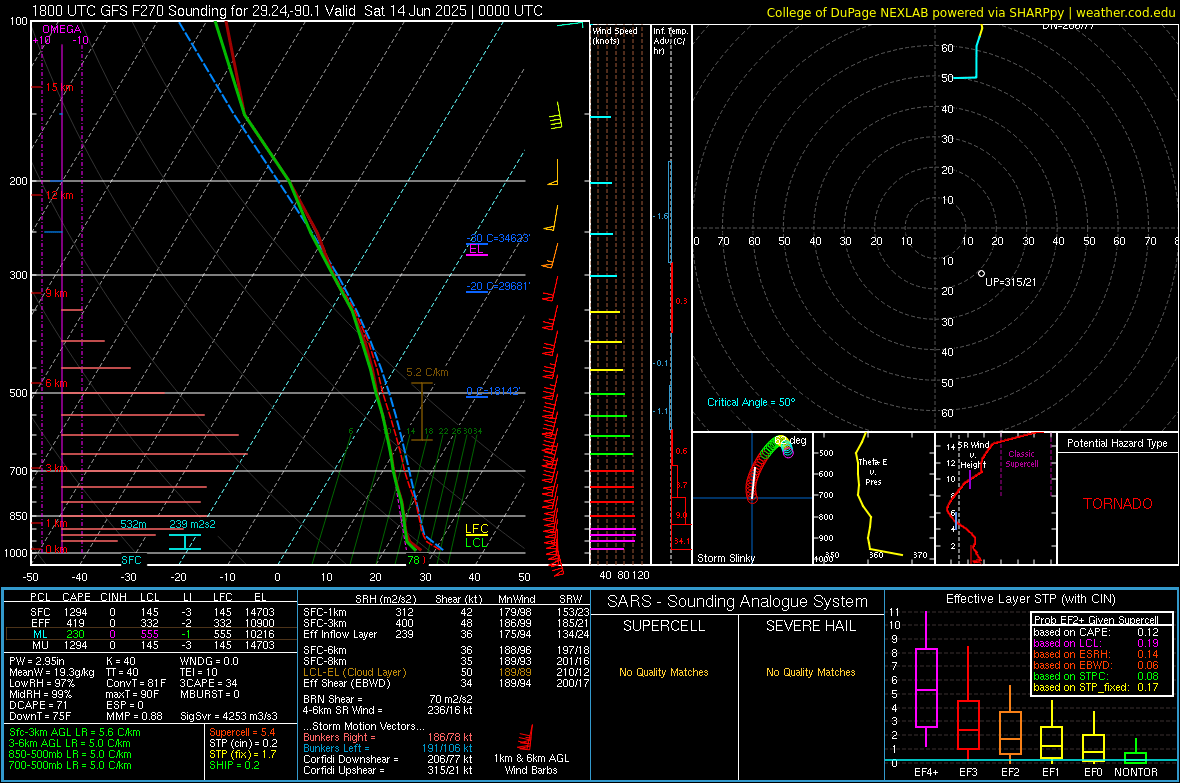Click the '5.2 C/km' lapse rate label
The height and width of the screenshot is (783, 1180).
pos(427,372)
